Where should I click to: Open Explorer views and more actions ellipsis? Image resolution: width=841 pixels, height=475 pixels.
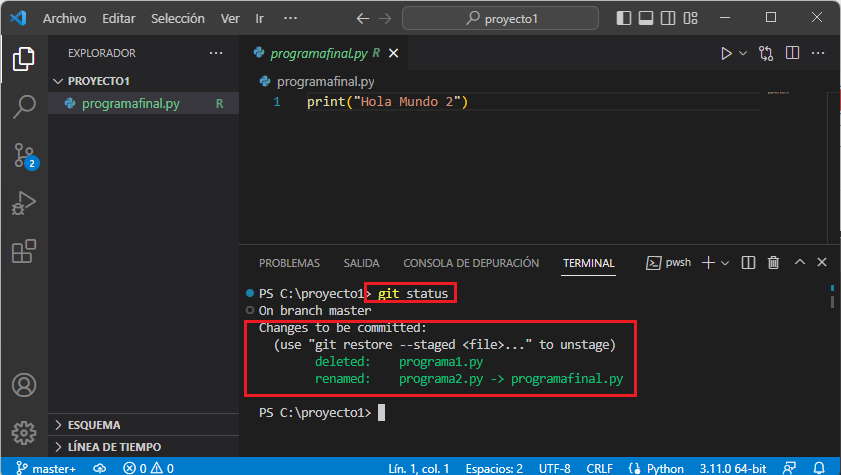(x=216, y=53)
